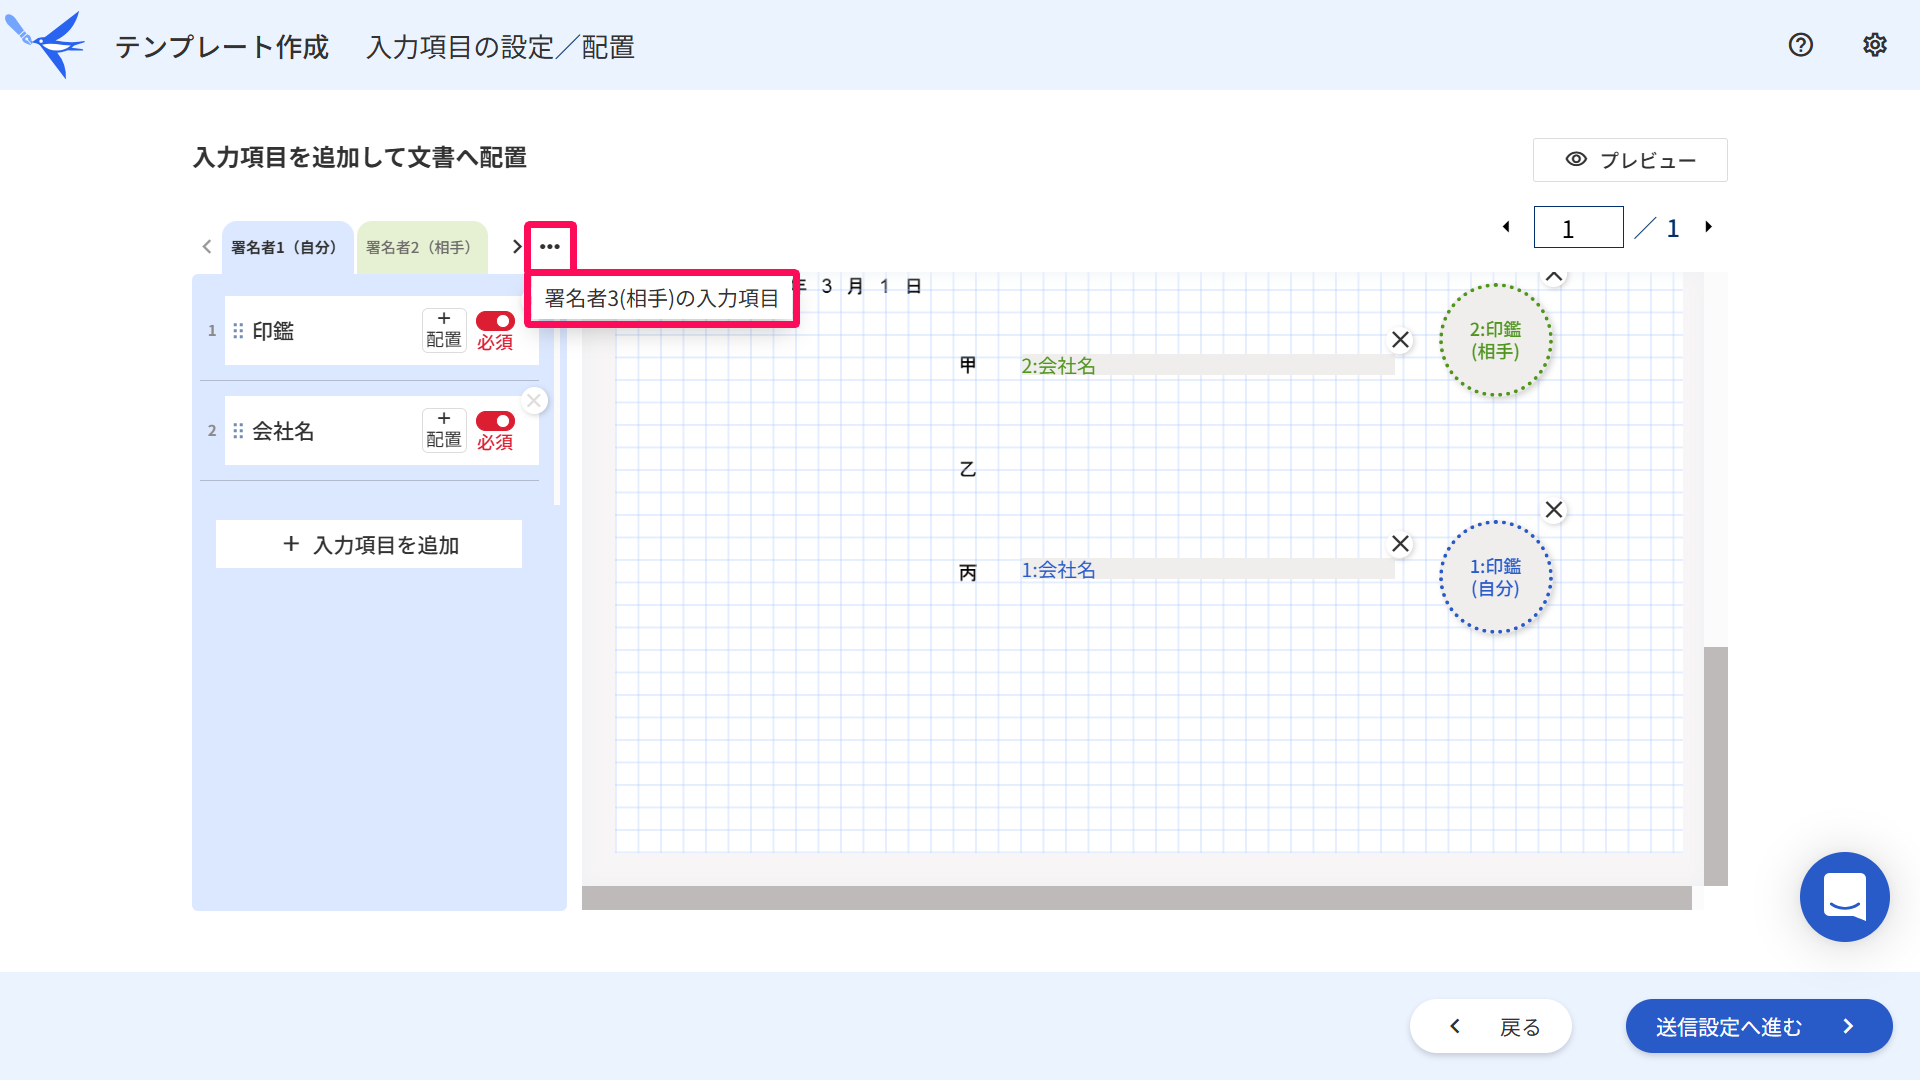The width and height of the screenshot is (1920, 1080).
Task: Toggle 必須 switch for 印鑑
Action: point(495,321)
